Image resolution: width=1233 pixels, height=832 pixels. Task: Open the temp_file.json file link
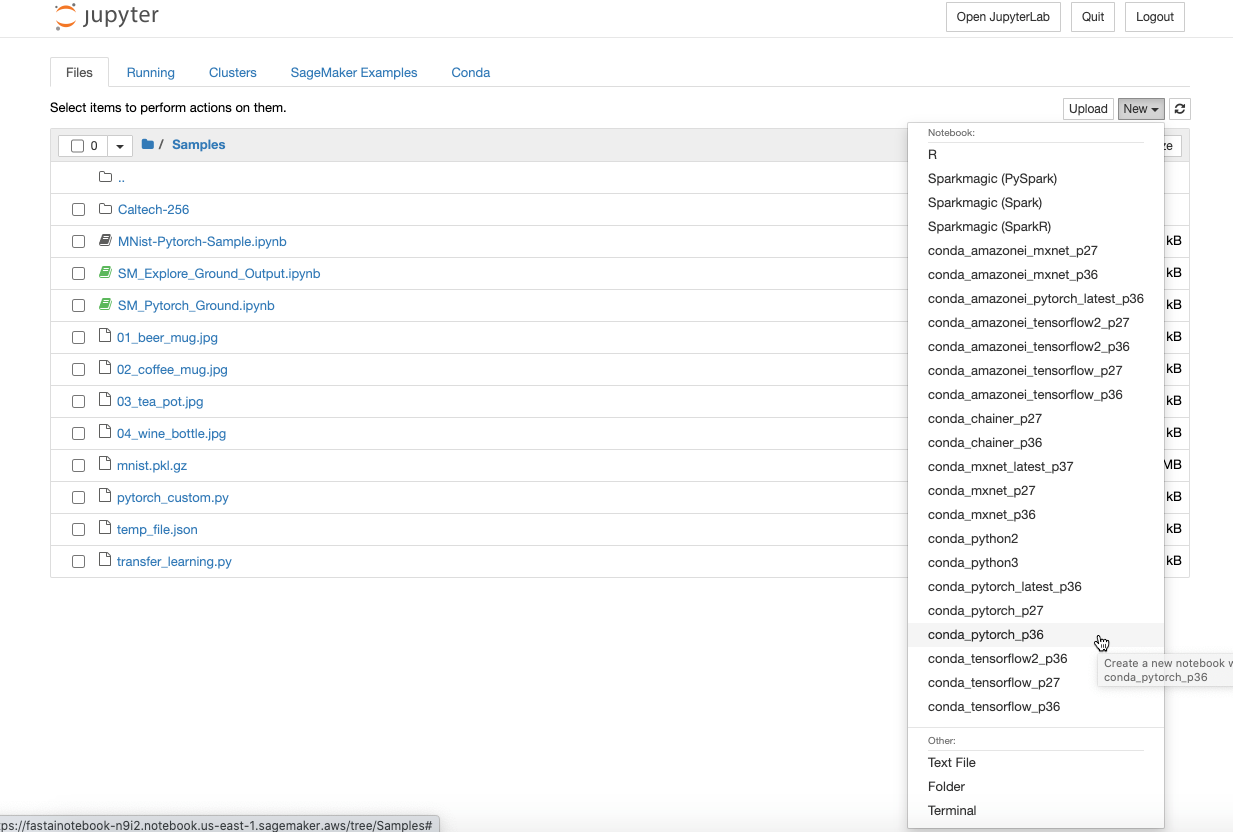coord(157,530)
